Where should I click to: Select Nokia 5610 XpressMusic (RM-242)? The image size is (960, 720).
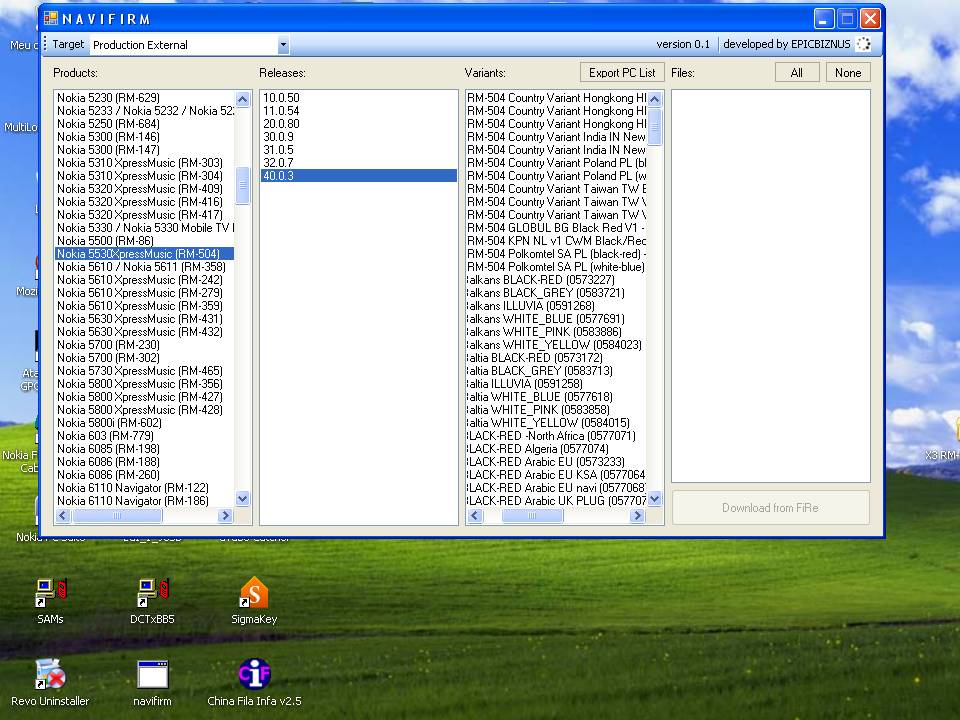click(x=144, y=280)
